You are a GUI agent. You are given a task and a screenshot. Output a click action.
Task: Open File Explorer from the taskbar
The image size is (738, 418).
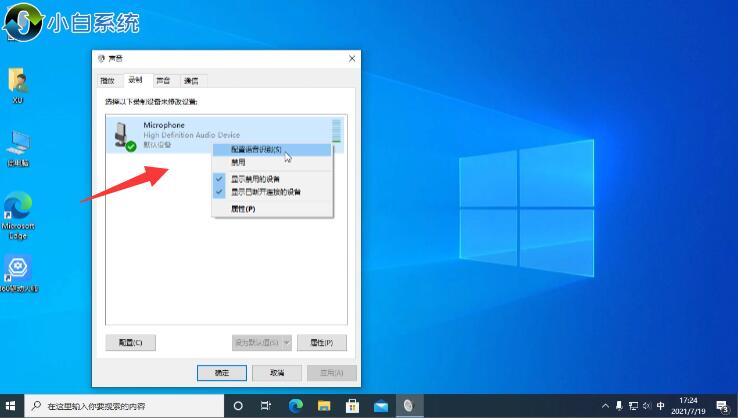point(324,406)
